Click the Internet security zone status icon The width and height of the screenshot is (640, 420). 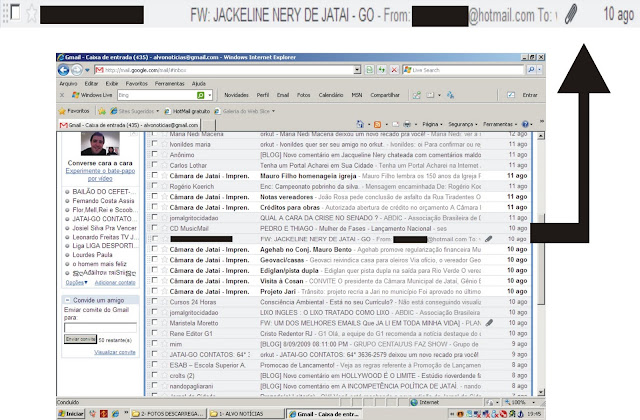414,402
